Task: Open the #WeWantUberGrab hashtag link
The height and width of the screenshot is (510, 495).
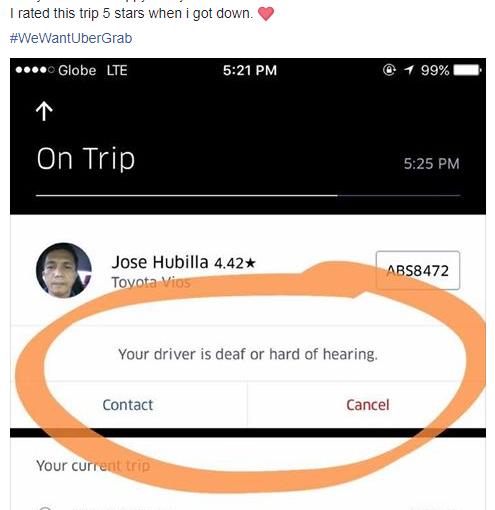Action: [x=71, y=38]
